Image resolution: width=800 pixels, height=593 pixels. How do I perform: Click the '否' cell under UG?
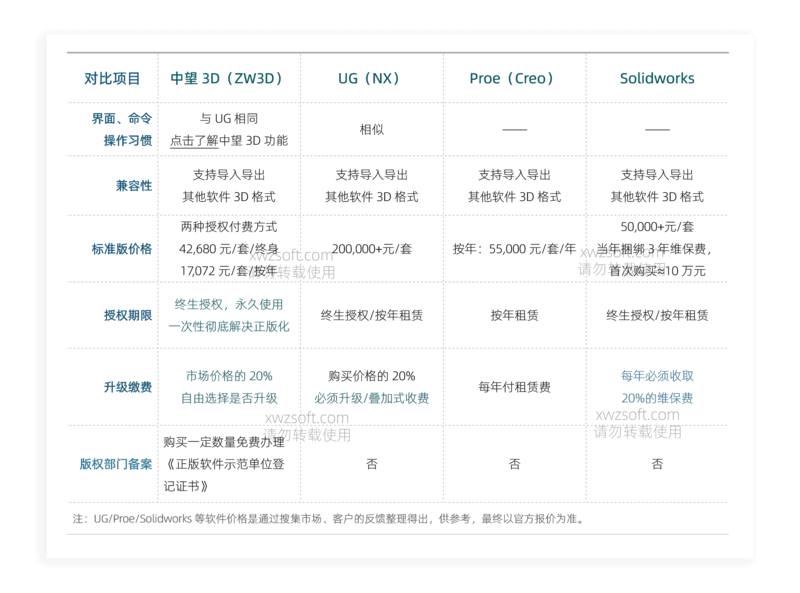click(x=371, y=464)
